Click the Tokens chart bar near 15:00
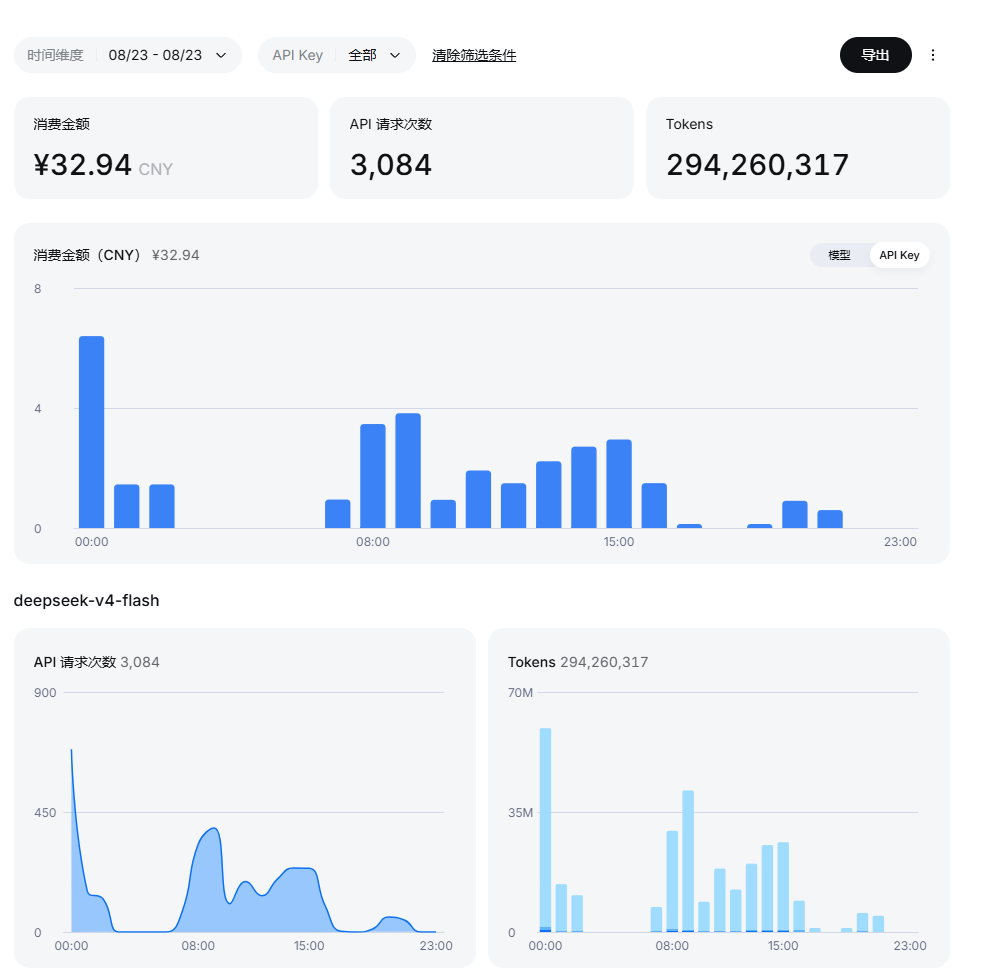Viewport: 992px width, 980px height. [783, 886]
